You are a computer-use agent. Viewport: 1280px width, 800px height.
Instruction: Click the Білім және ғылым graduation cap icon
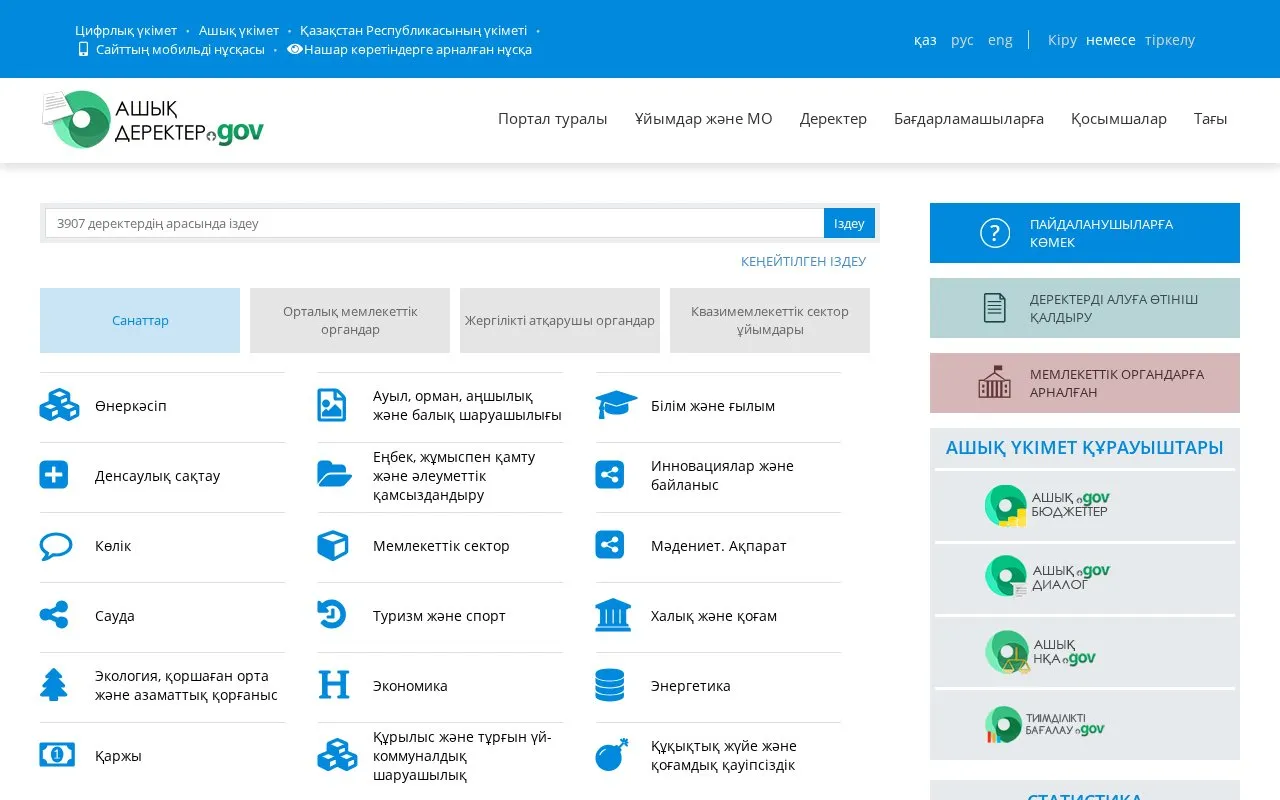[616, 405]
